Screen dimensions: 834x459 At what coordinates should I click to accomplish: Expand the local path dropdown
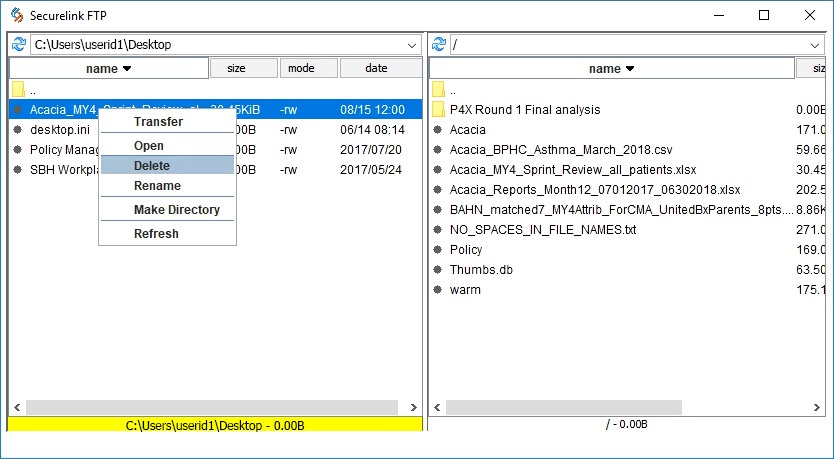412,45
